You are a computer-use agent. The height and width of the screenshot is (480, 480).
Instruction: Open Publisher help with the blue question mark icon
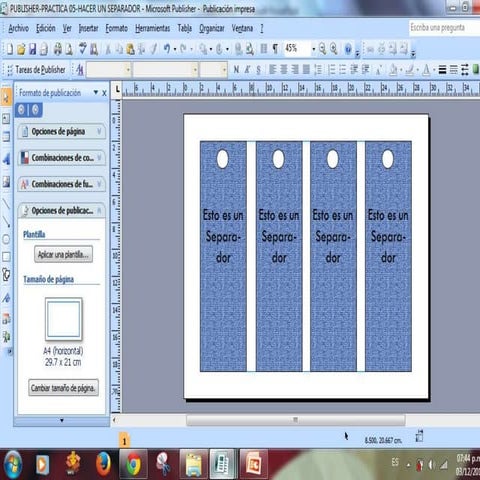click(348, 49)
